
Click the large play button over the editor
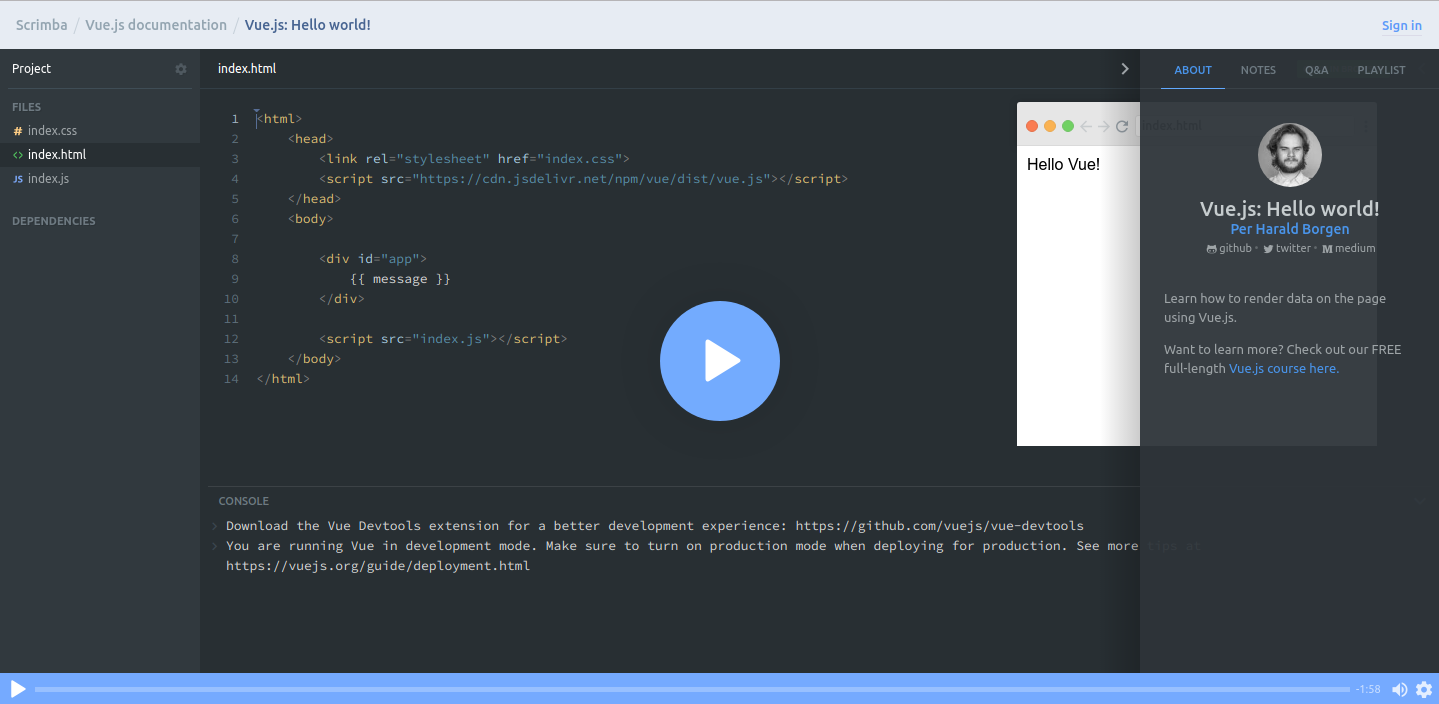[x=720, y=361]
